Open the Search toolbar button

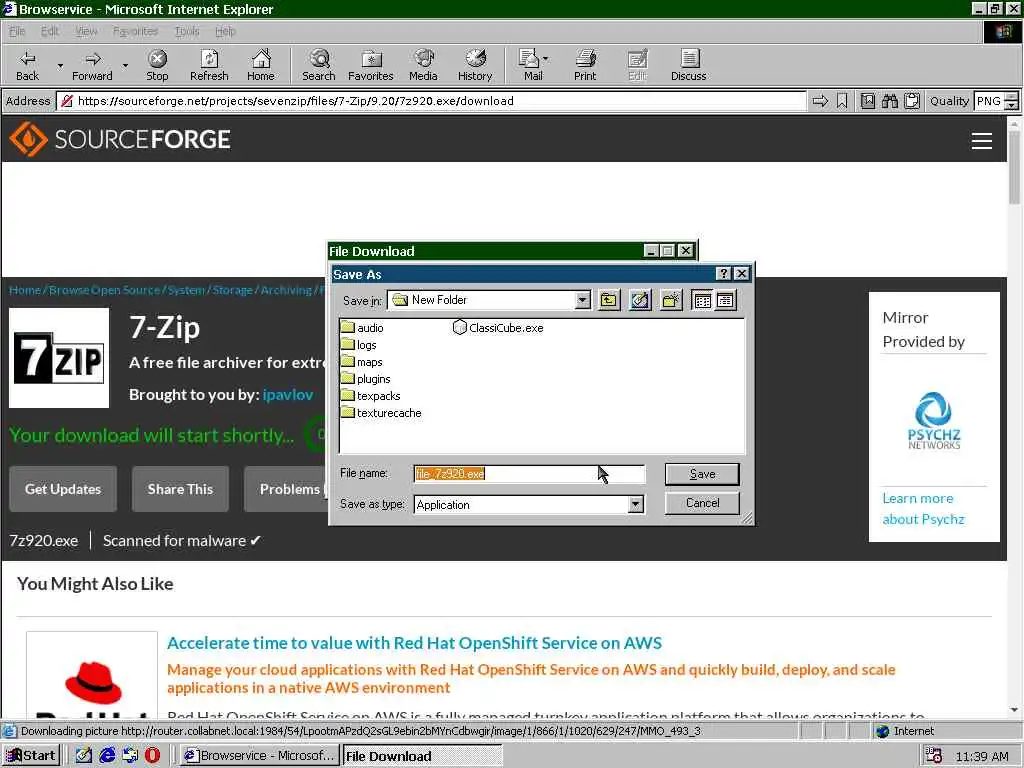click(319, 65)
